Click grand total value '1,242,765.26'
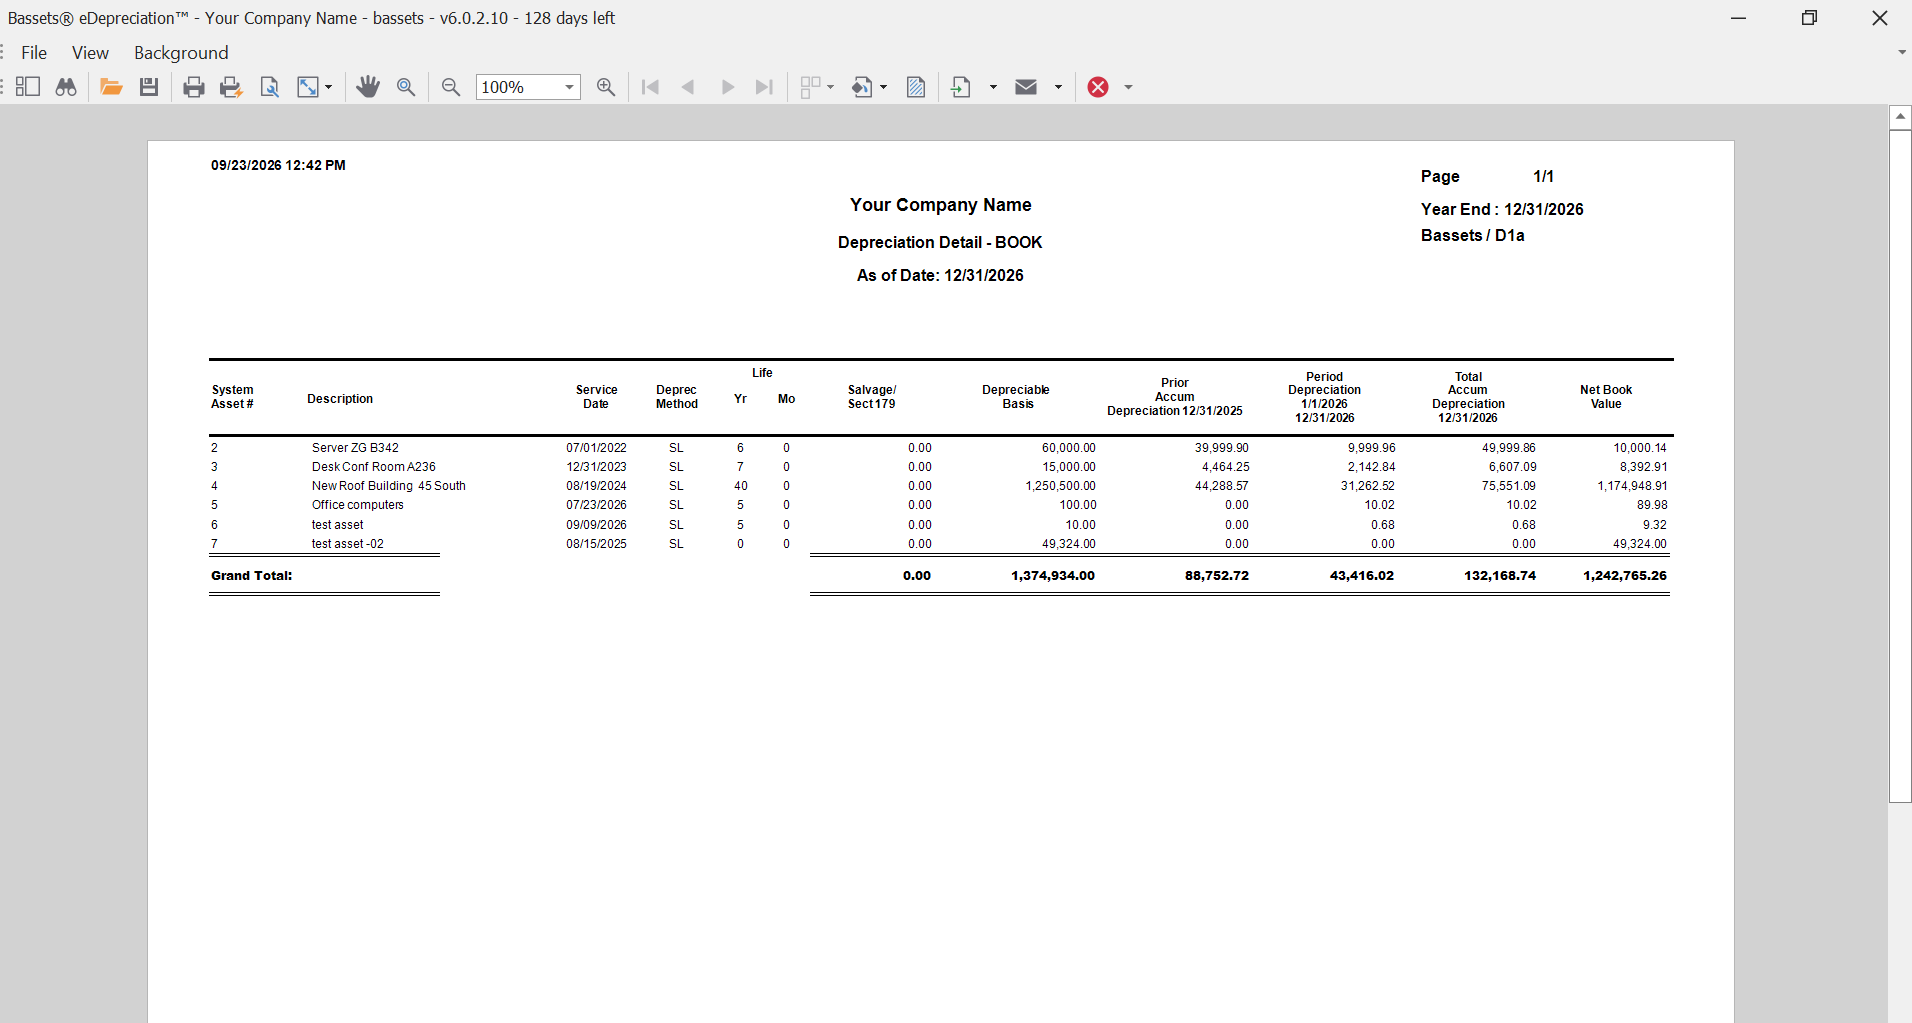Viewport: 1912px width, 1023px height. pos(1625,576)
